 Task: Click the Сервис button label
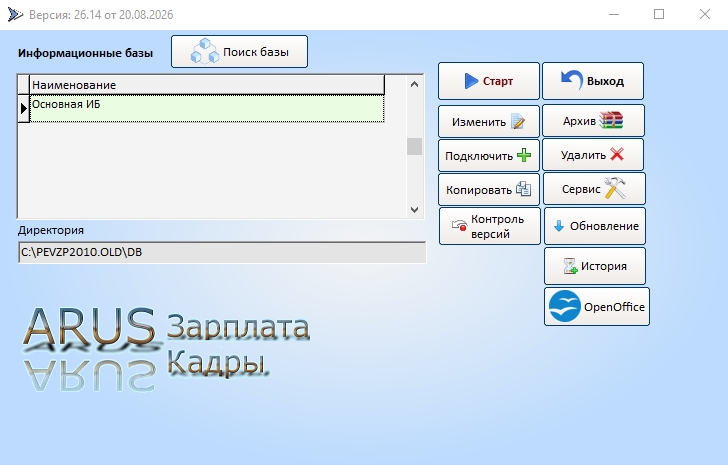[581, 189]
